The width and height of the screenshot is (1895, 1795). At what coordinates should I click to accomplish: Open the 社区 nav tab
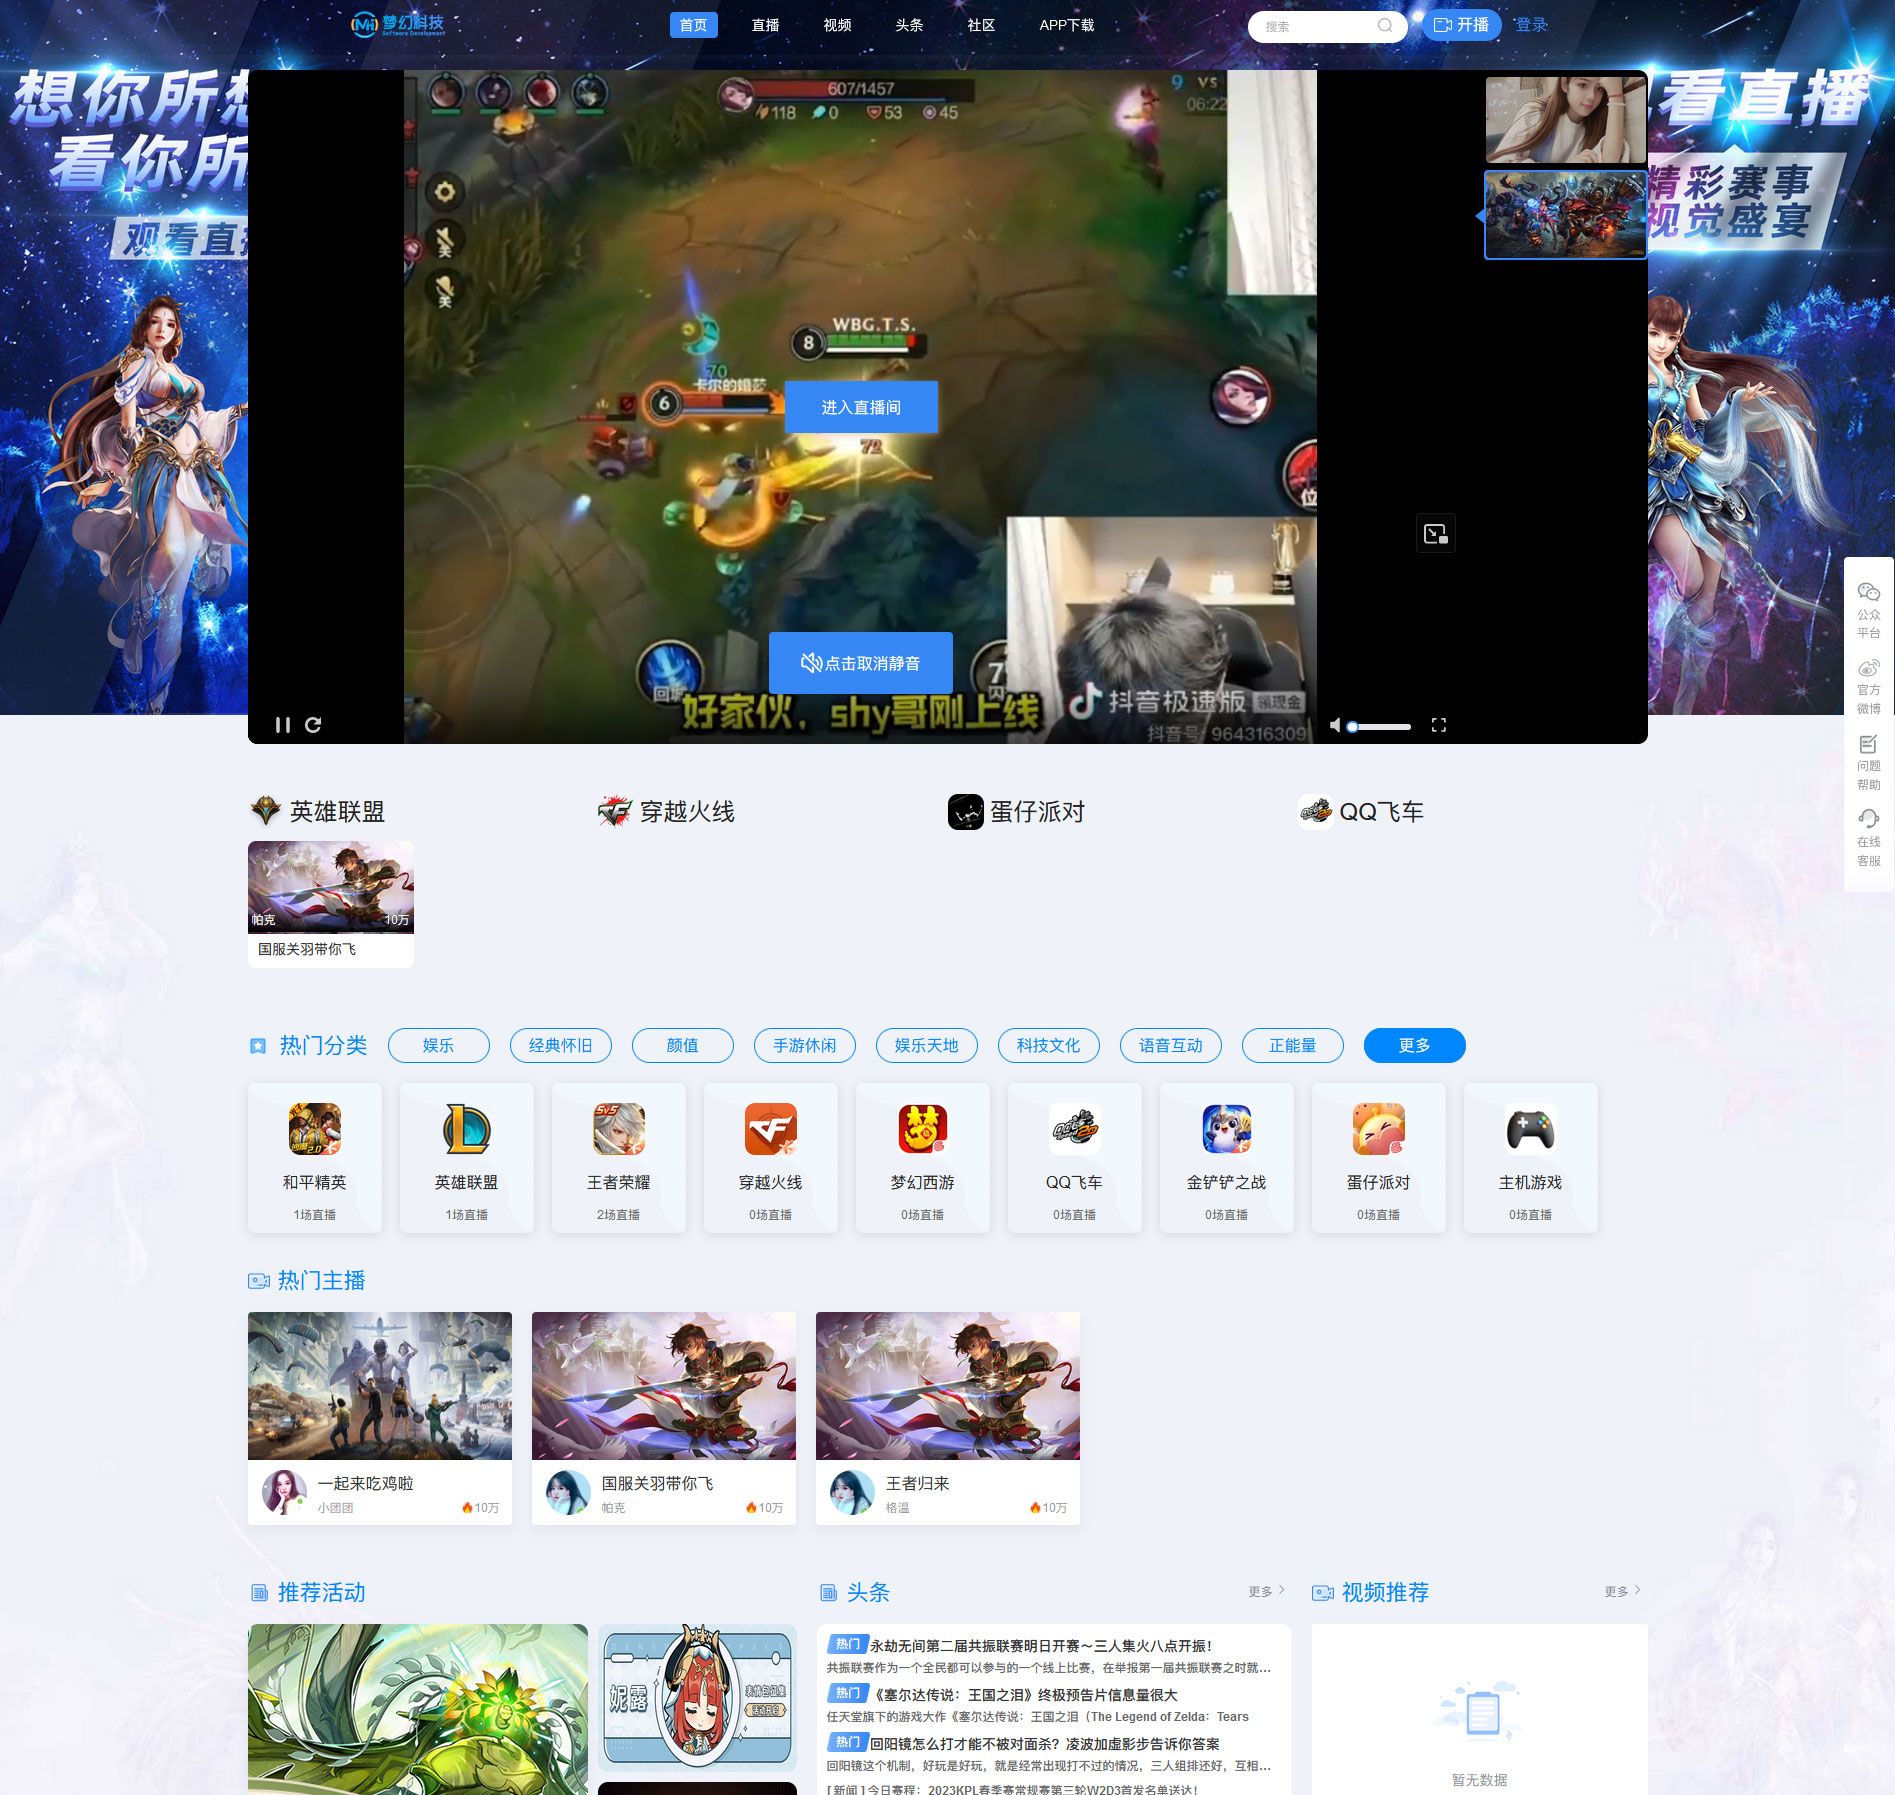tap(981, 25)
